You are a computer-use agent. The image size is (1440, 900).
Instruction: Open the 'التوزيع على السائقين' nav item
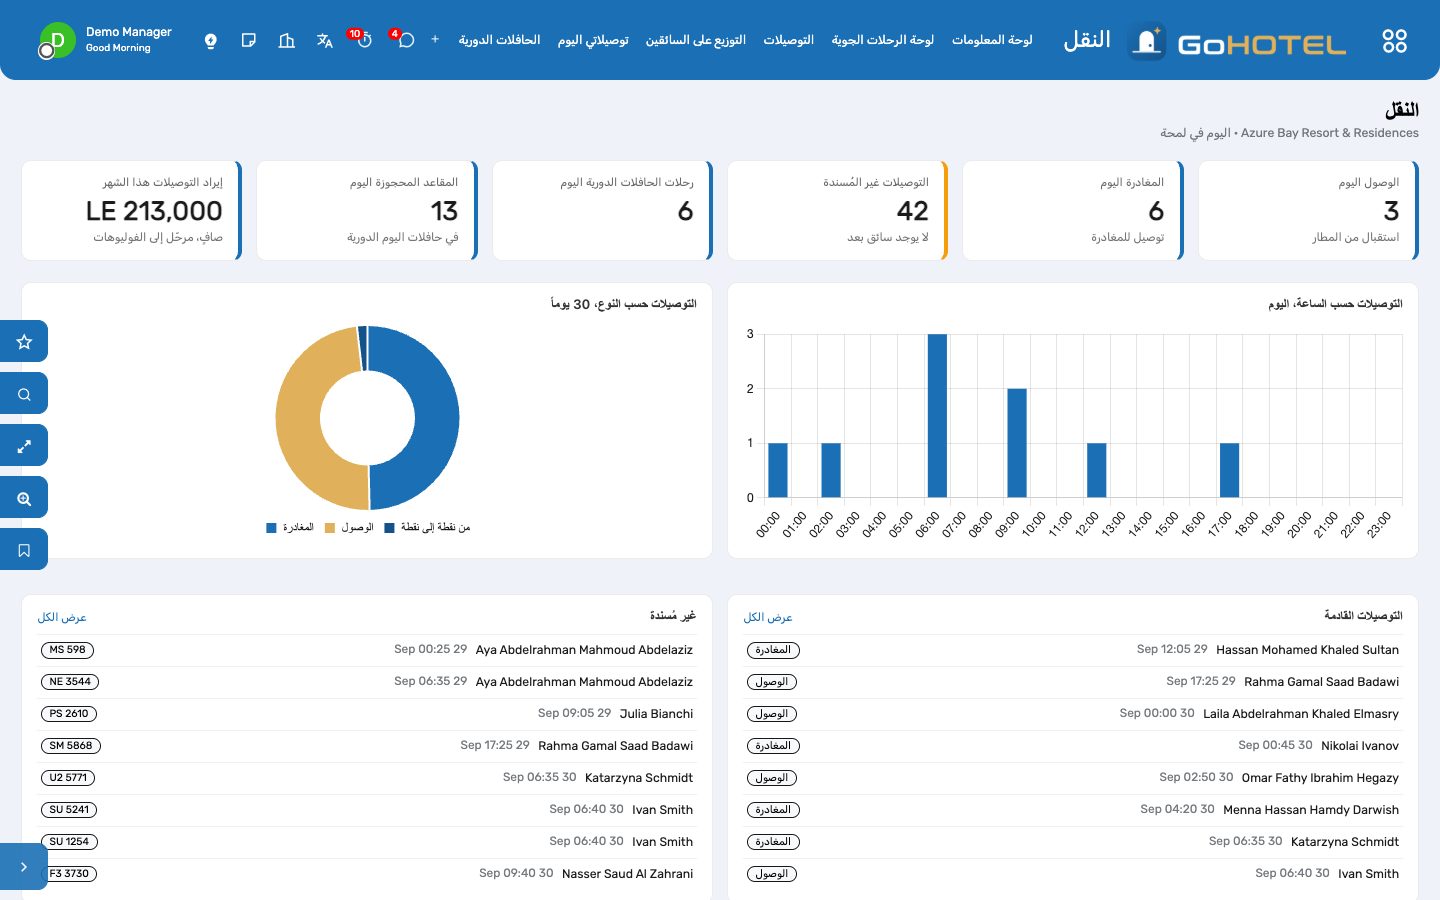pyautogui.click(x=696, y=40)
